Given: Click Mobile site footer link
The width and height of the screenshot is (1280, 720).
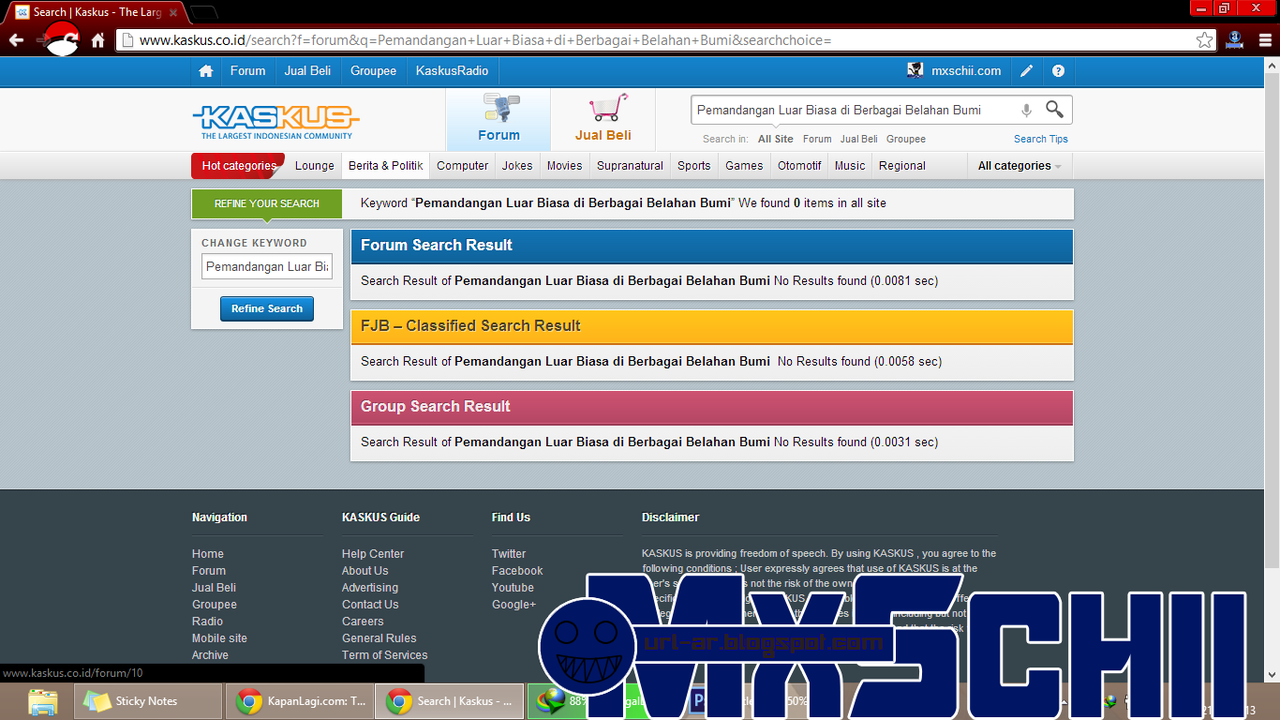Looking at the screenshot, I should pos(220,638).
